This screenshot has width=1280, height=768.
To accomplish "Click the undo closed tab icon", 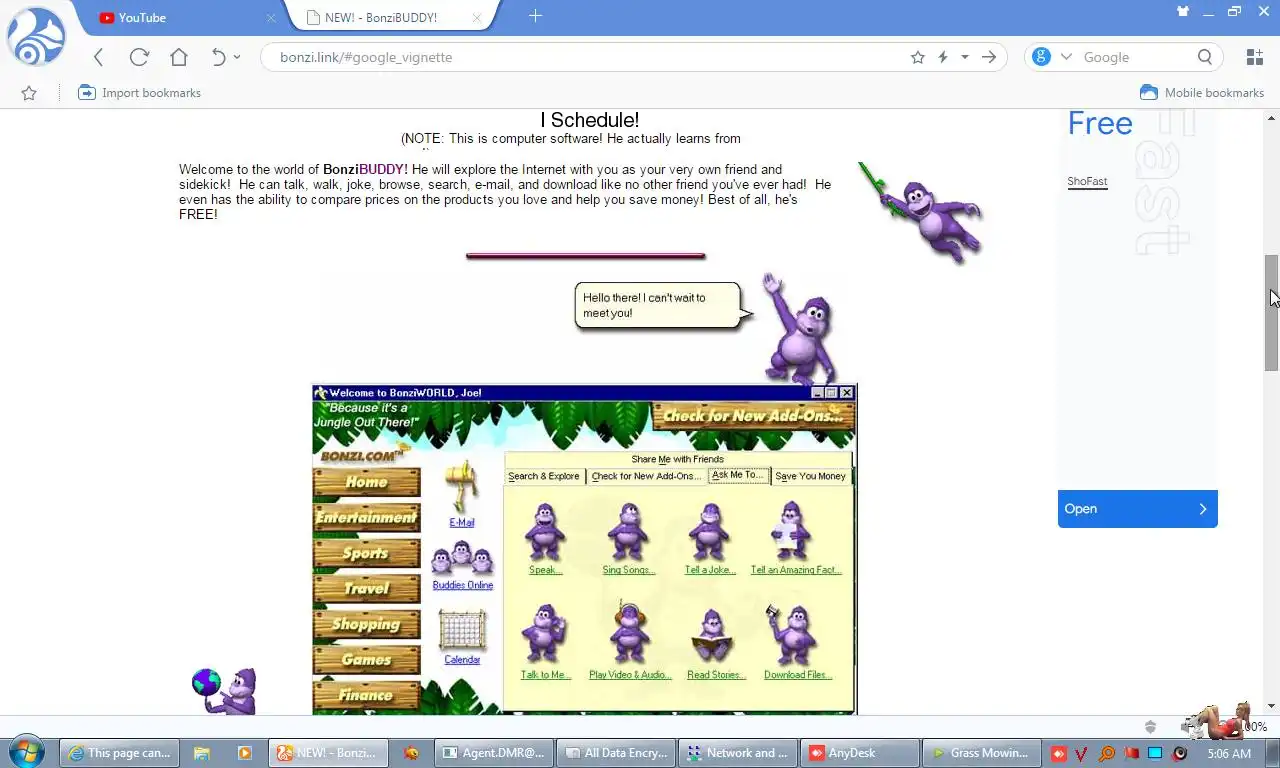I will coord(219,57).
